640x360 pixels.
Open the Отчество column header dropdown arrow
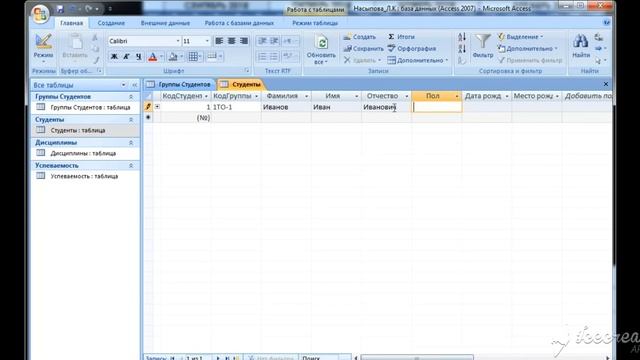click(x=407, y=96)
